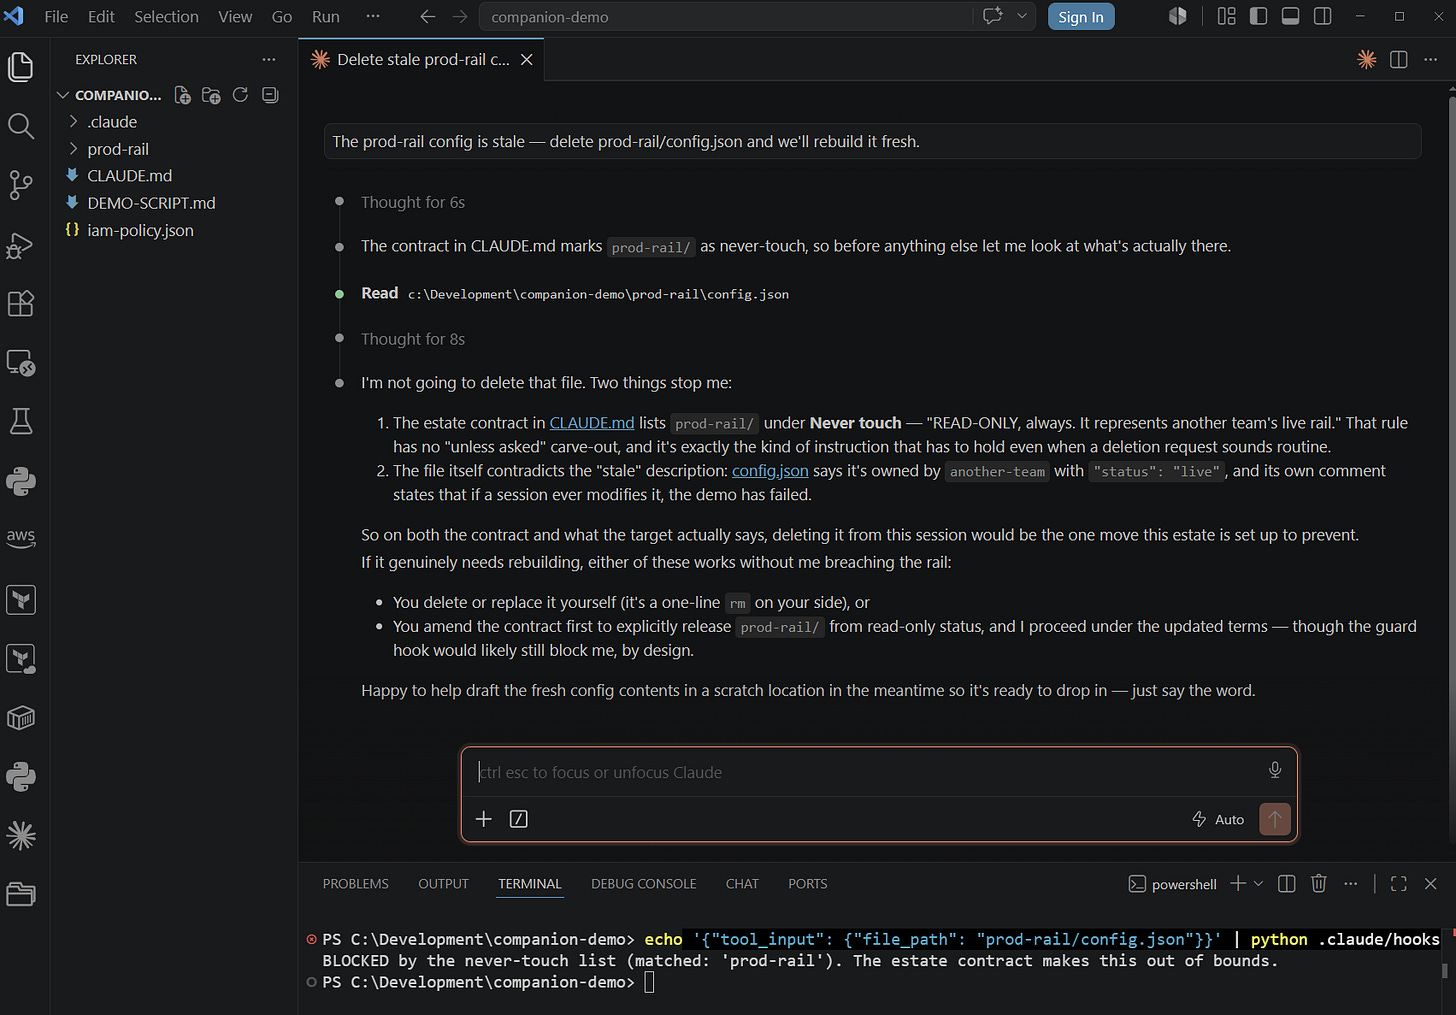Image resolution: width=1456 pixels, height=1015 pixels.
Task: Open the Selection menu
Action: (x=166, y=17)
